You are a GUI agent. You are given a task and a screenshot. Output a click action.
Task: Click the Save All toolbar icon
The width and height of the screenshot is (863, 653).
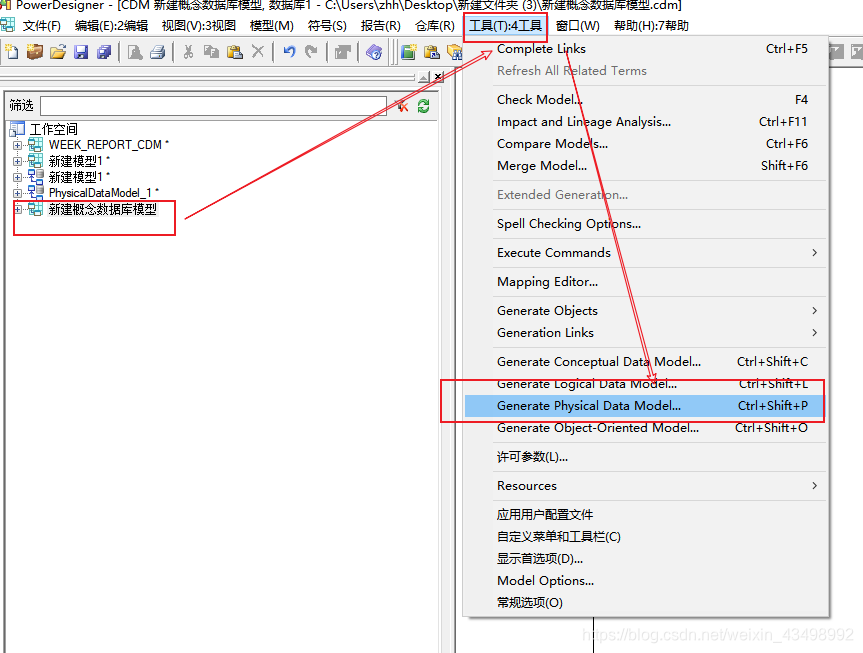coord(104,52)
